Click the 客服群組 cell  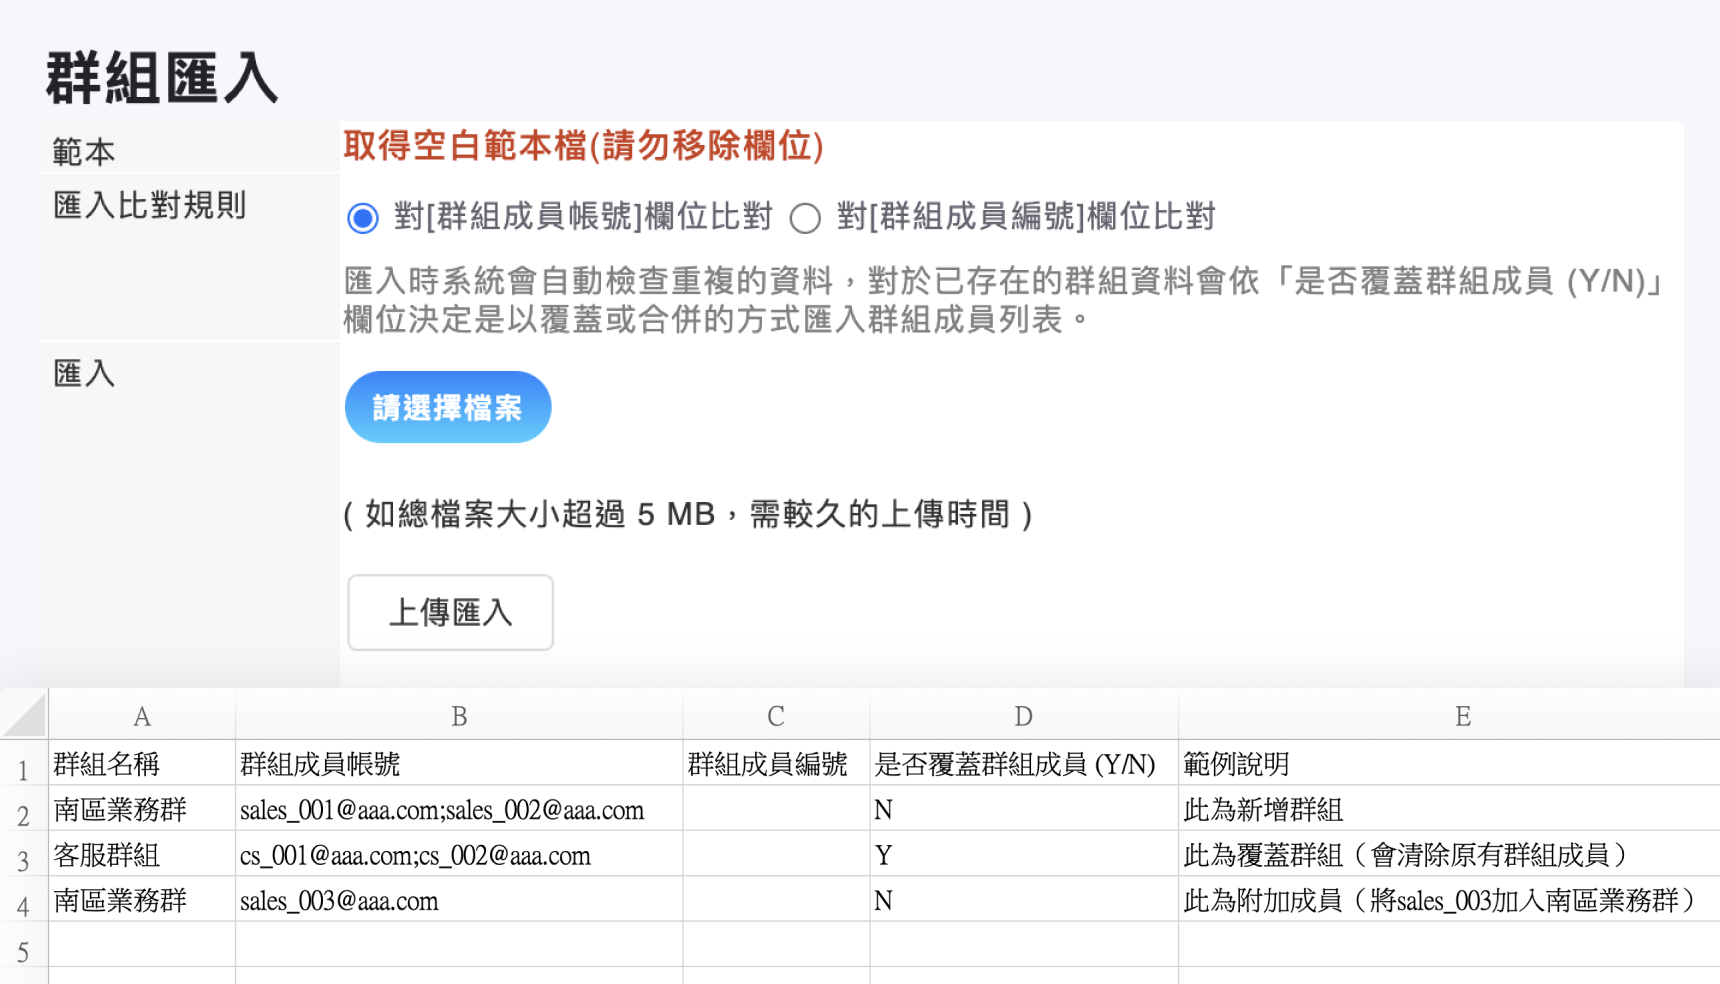(142, 856)
